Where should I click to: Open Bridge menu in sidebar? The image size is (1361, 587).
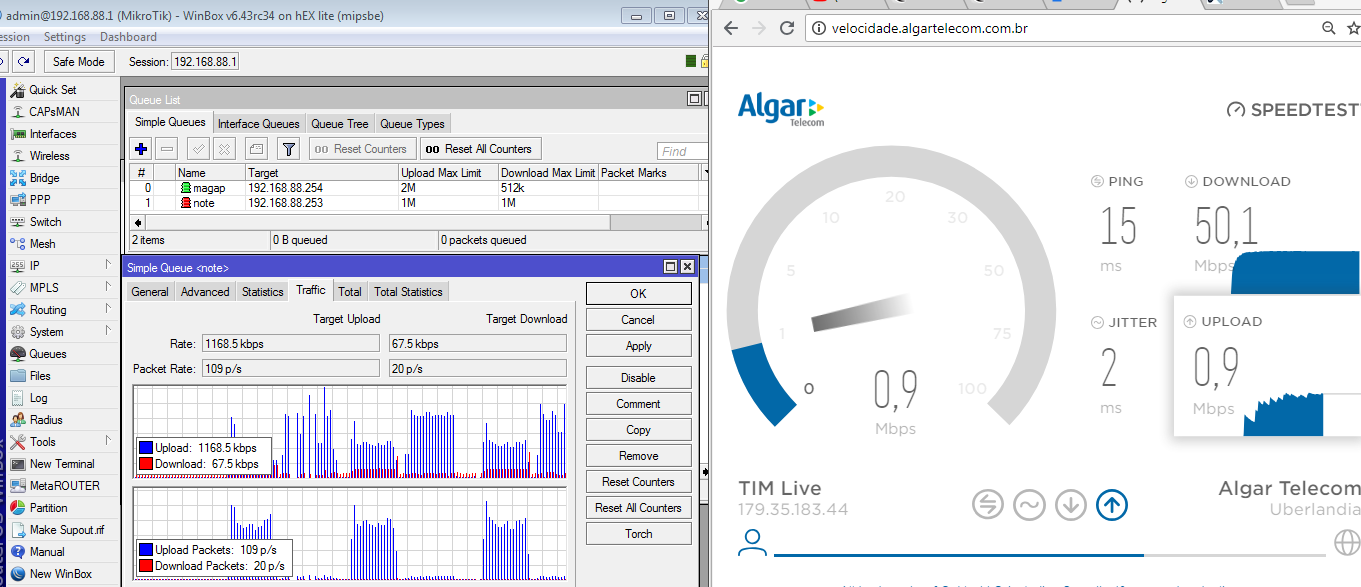point(44,178)
